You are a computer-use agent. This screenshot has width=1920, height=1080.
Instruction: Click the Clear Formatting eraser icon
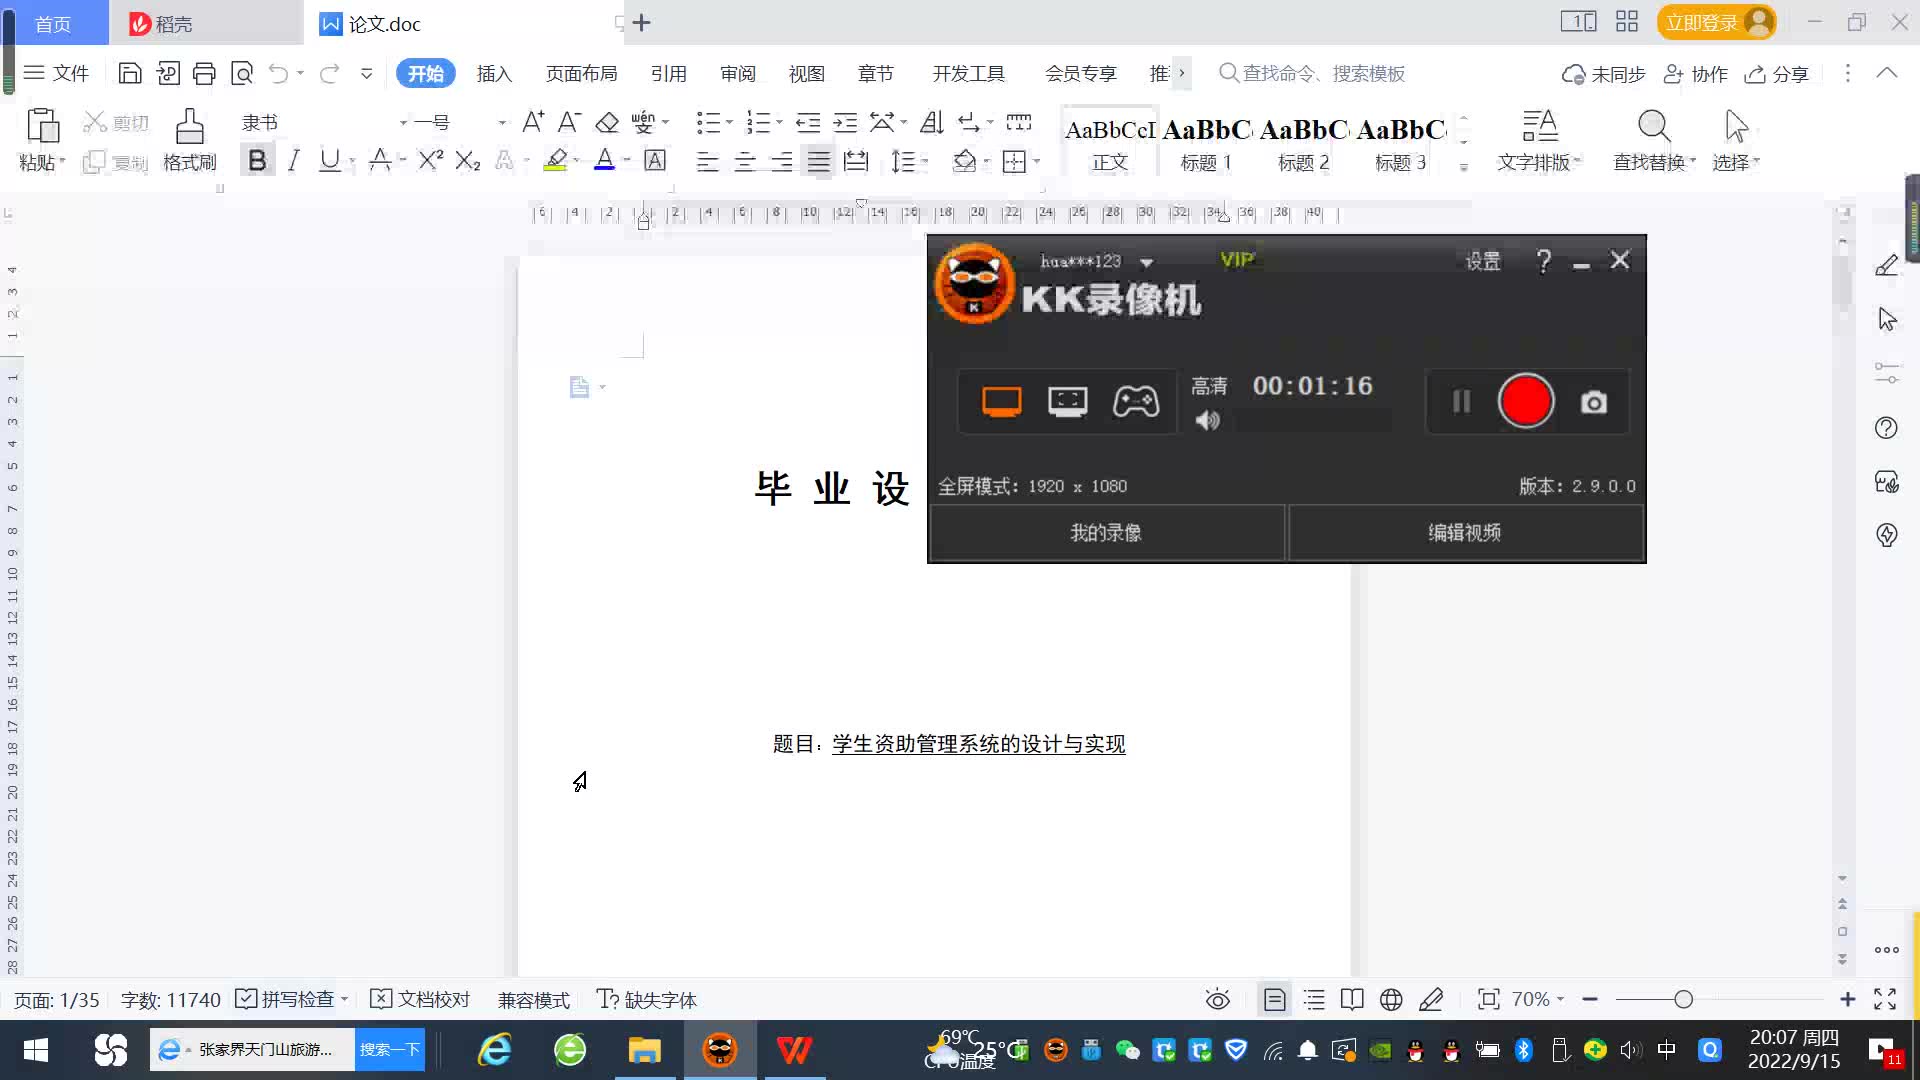point(607,122)
